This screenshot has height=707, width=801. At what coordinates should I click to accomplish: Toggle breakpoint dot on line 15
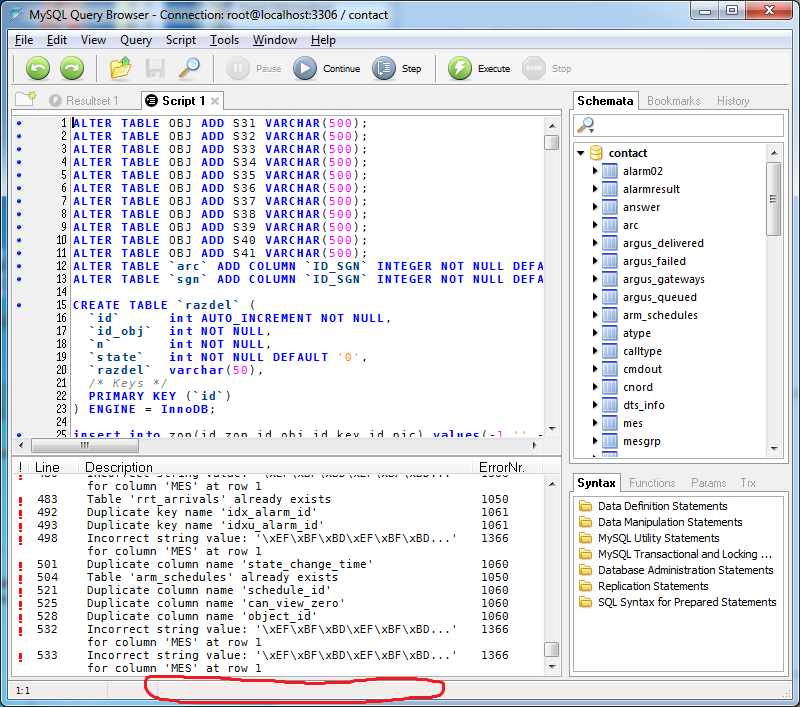pyautogui.click(x=19, y=305)
